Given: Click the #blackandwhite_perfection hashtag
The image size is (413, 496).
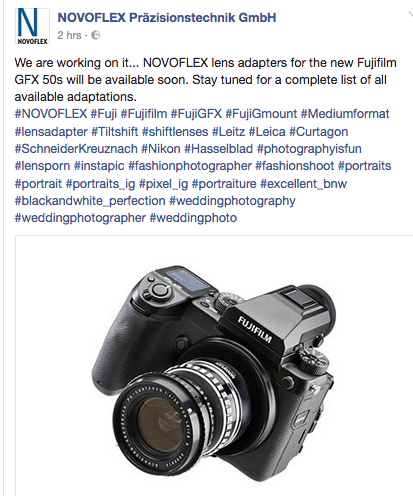Looking at the screenshot, I should [x=90, y=201].
